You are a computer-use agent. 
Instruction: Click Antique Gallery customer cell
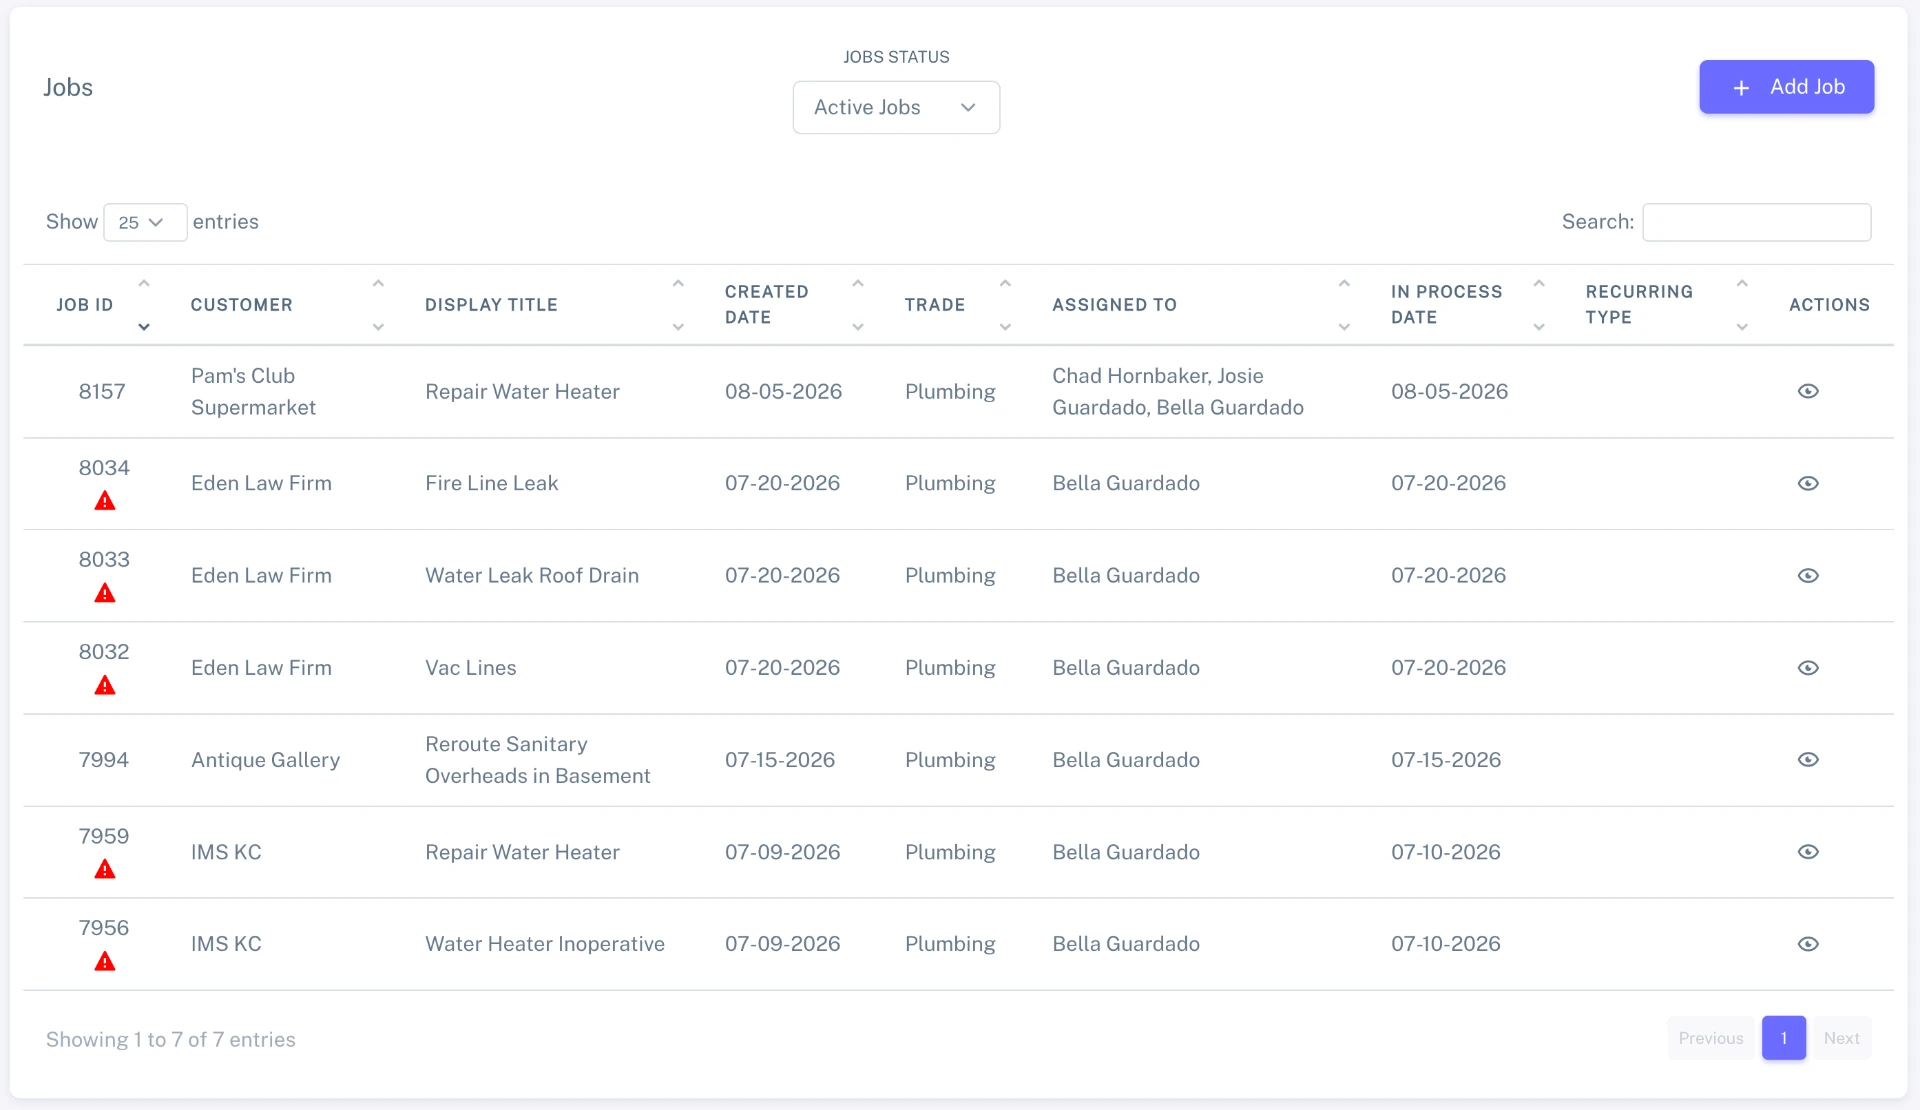point(265,760)
